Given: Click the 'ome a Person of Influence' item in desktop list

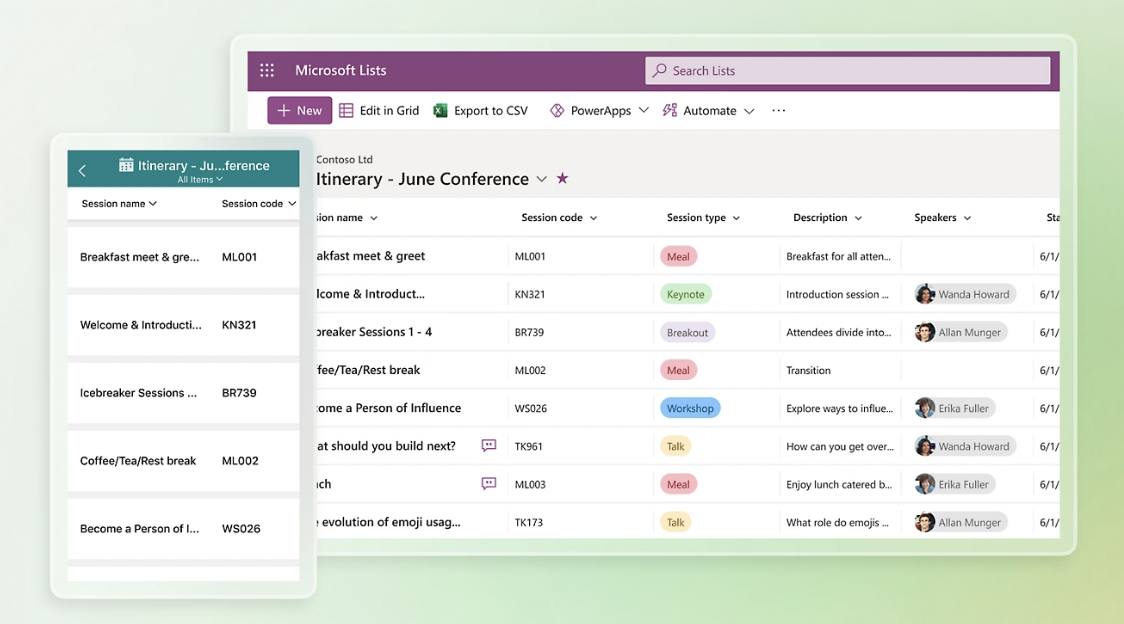Looking at the screenshot, I should [x=389, y=408].
